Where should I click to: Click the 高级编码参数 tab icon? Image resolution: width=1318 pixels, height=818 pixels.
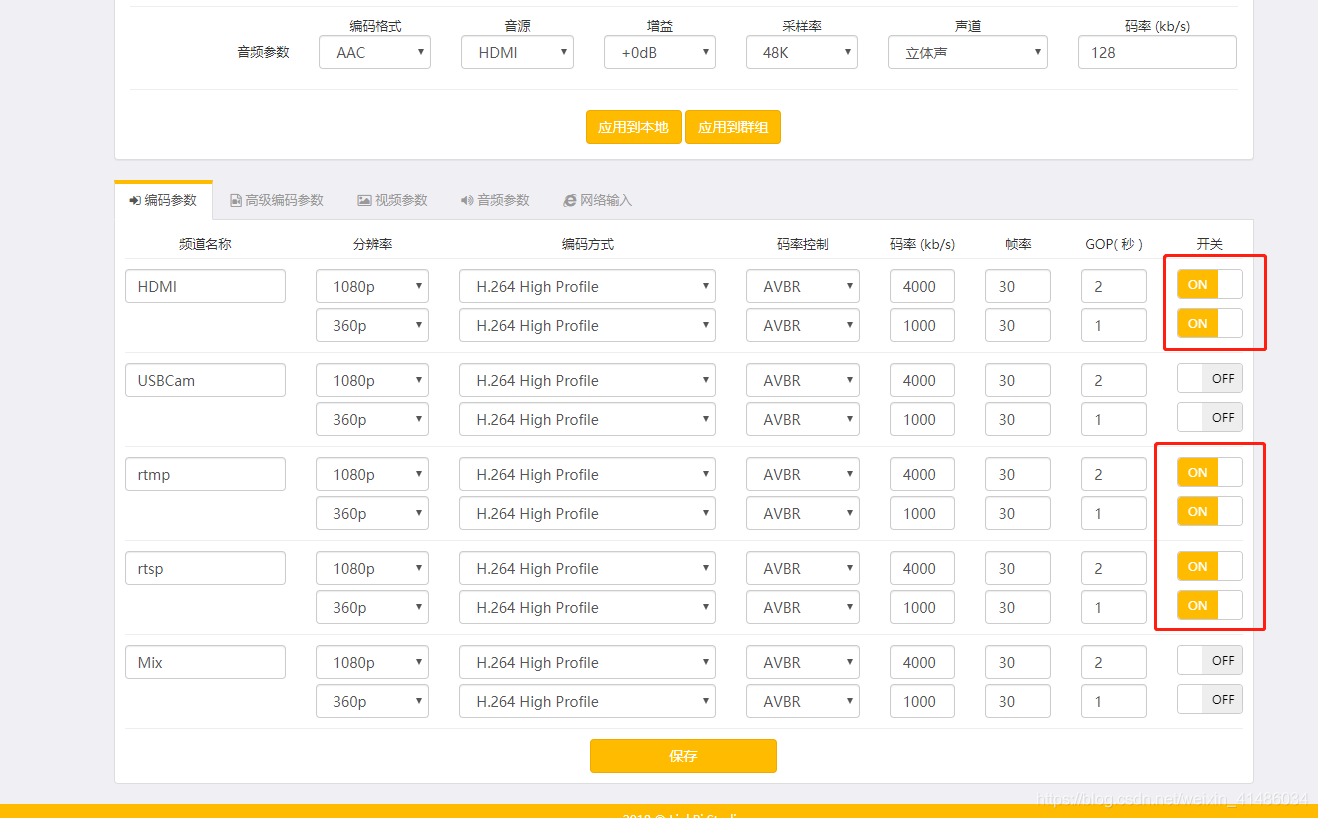[x=236, y=200]
